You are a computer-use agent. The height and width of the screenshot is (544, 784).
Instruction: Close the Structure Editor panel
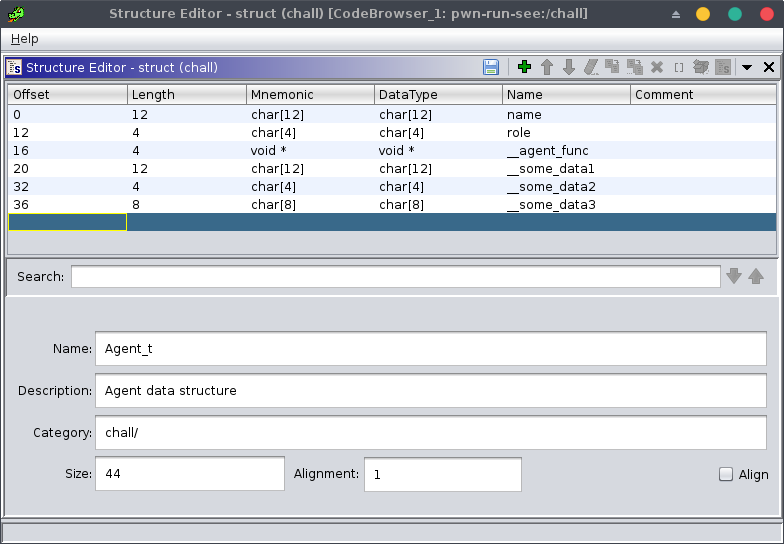(769, 67)
